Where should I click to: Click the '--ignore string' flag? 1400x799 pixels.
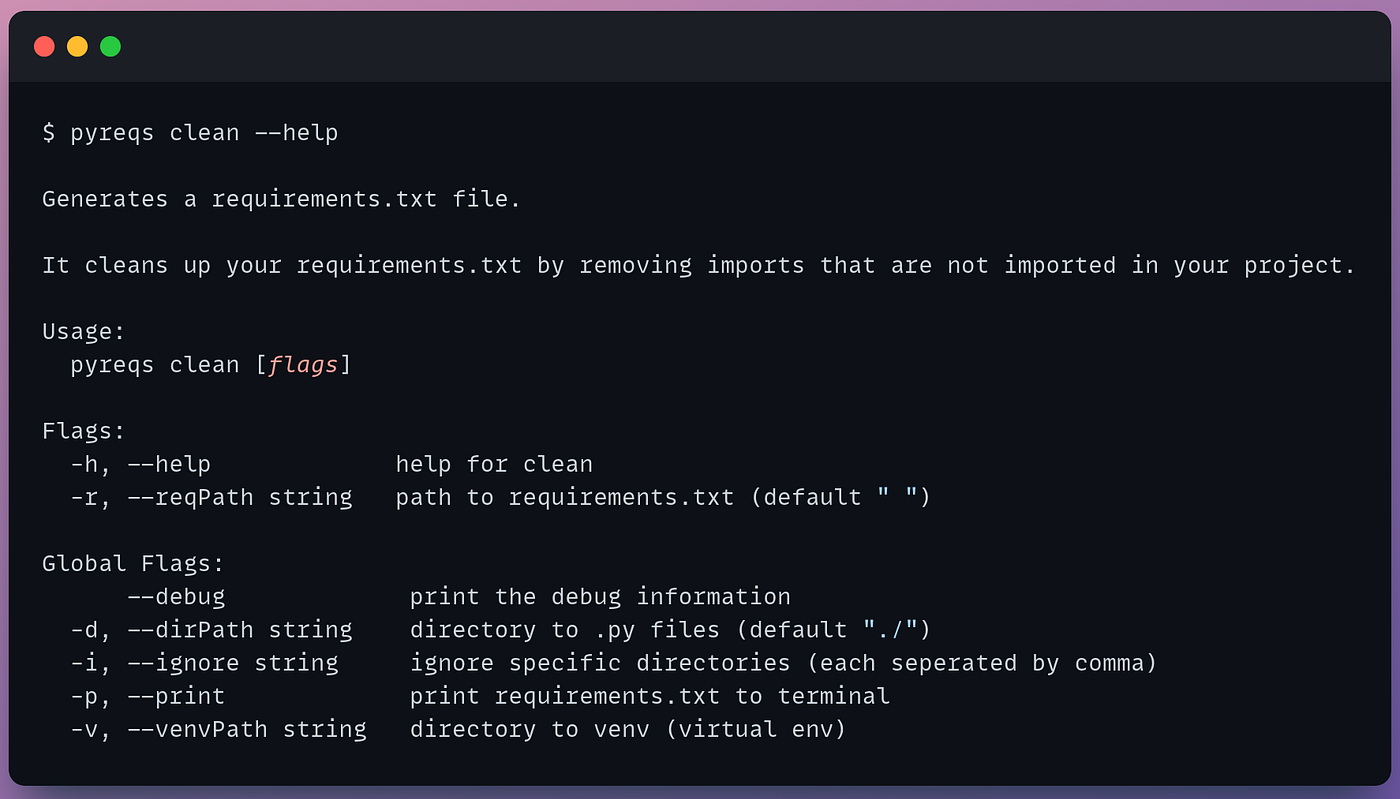233,663
